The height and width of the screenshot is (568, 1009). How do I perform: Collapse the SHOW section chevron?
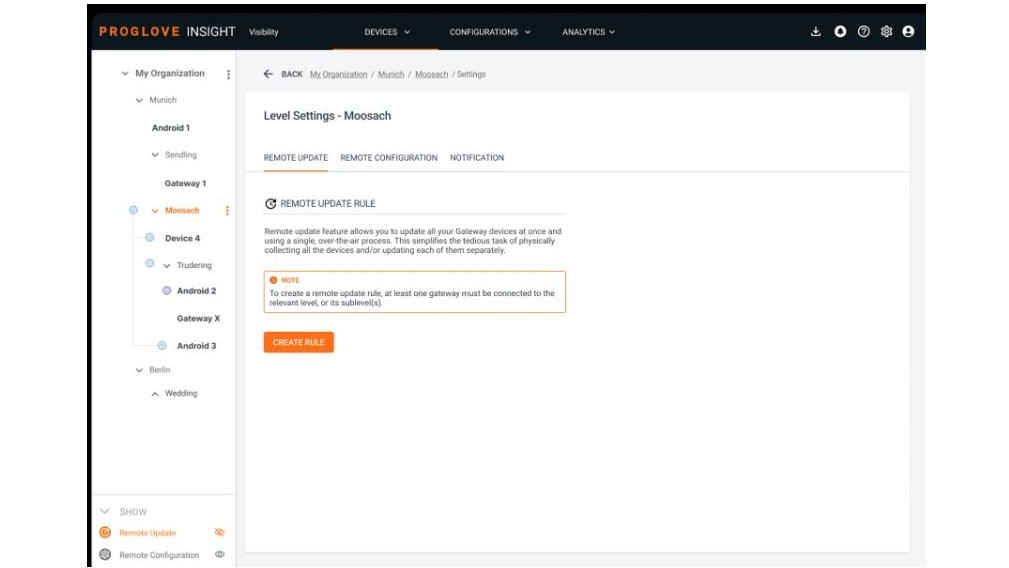pos(105,512)
